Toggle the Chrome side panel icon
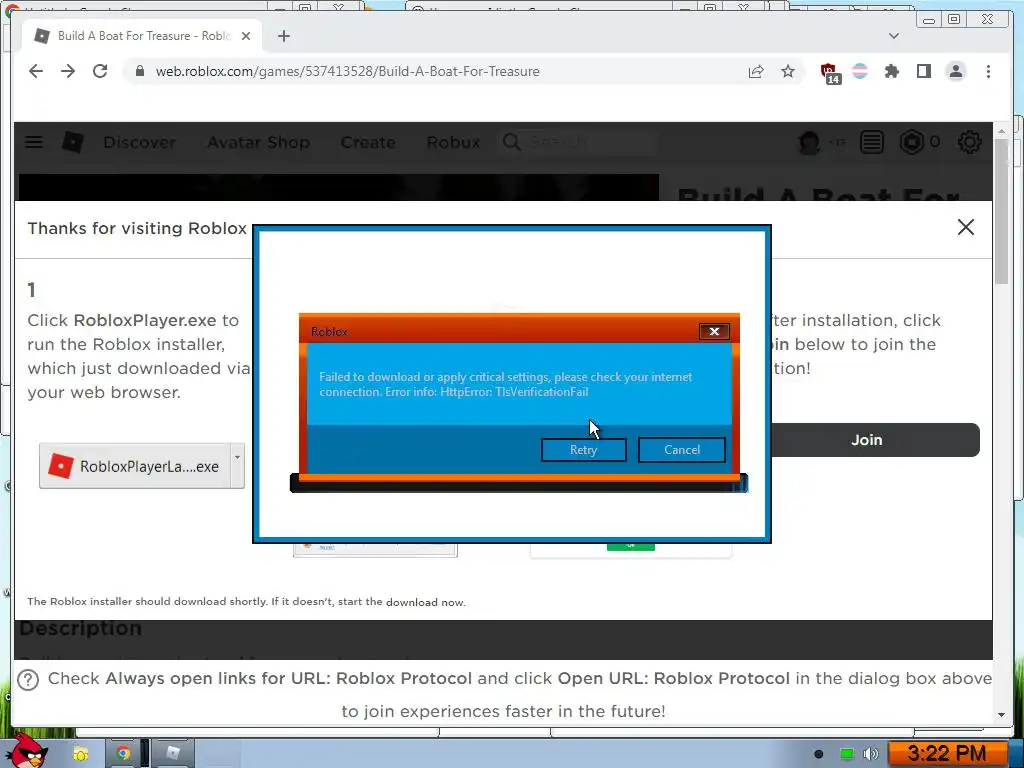Screen dimensions: 1024x768 [923, 71]
